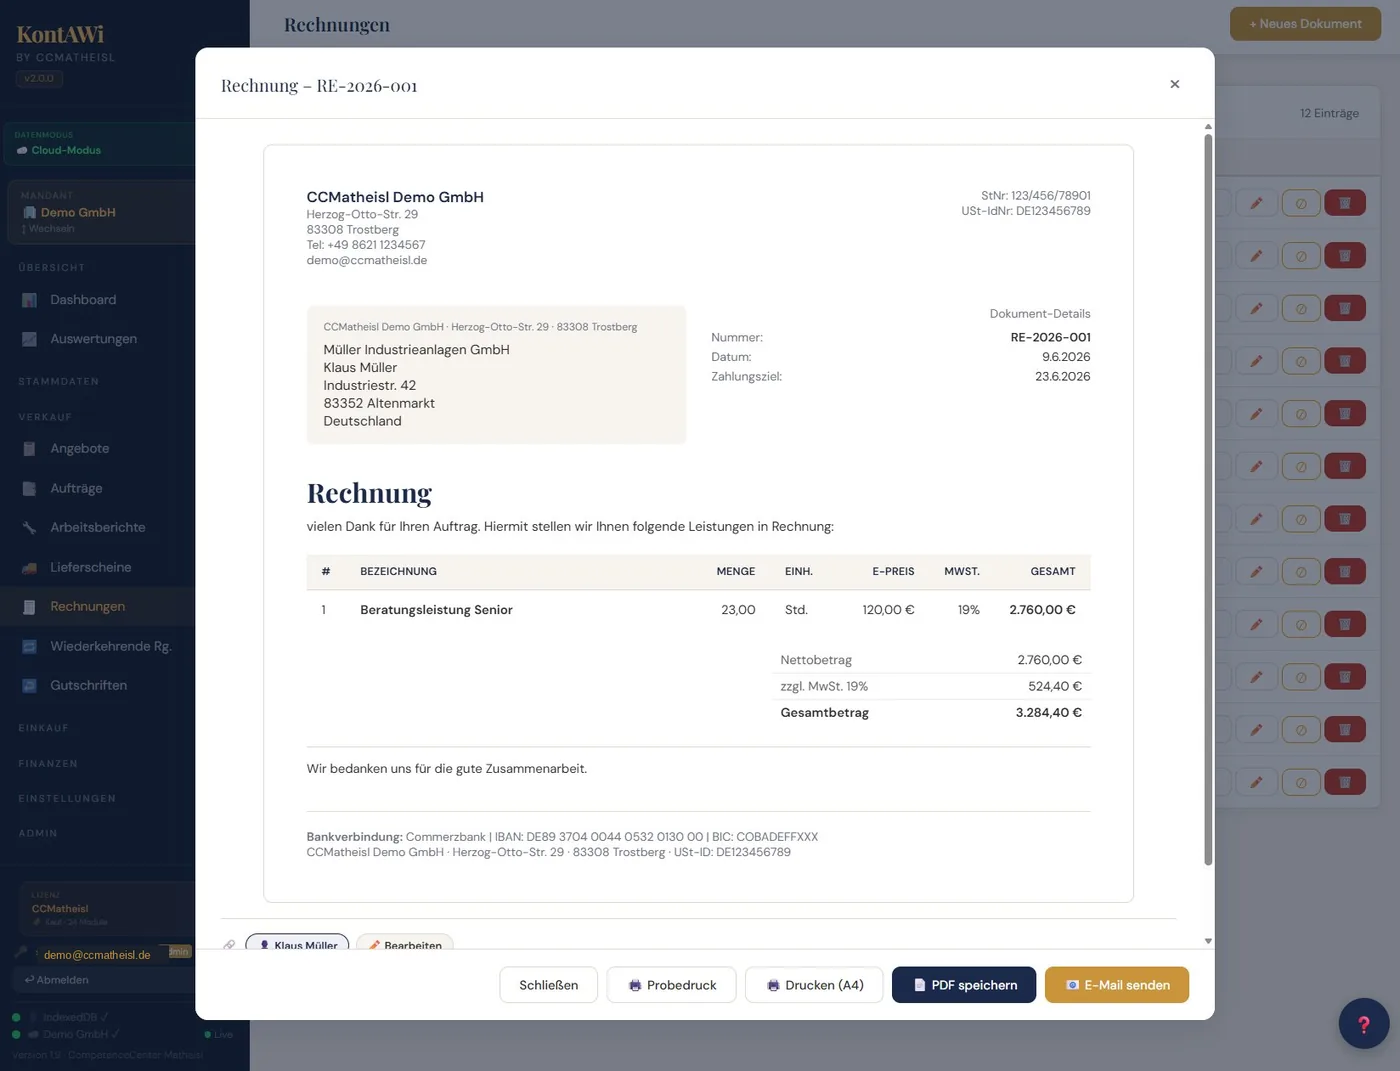The height and width of the screenshot is (1071, 1400).
Task: Click invoice number RE-2026-001 in Dokument-Details
Action: (1050, 337)
